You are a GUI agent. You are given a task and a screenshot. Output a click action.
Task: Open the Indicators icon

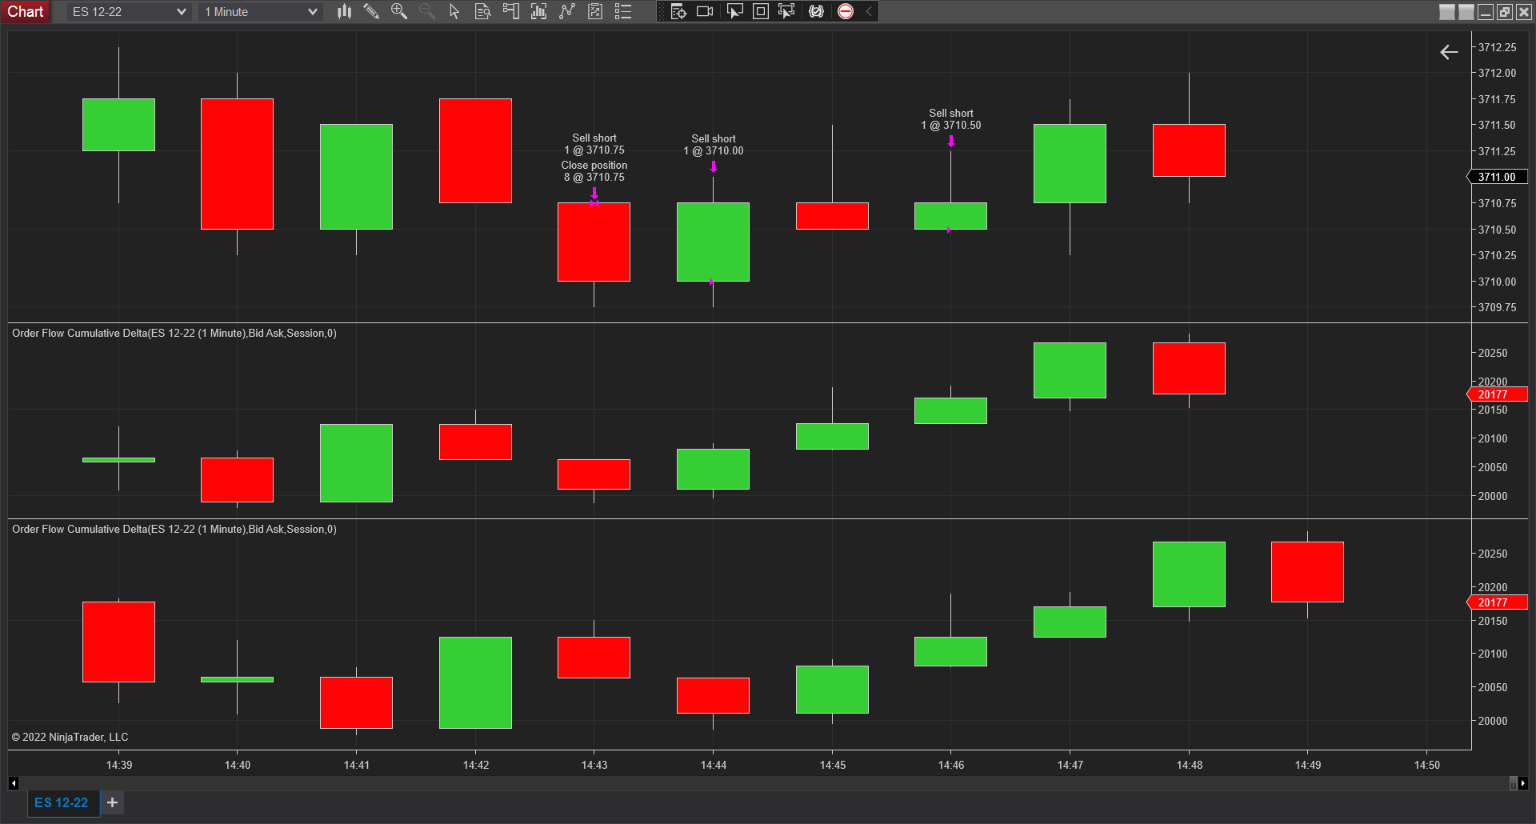pyautogui.click(x=567, y=11)
